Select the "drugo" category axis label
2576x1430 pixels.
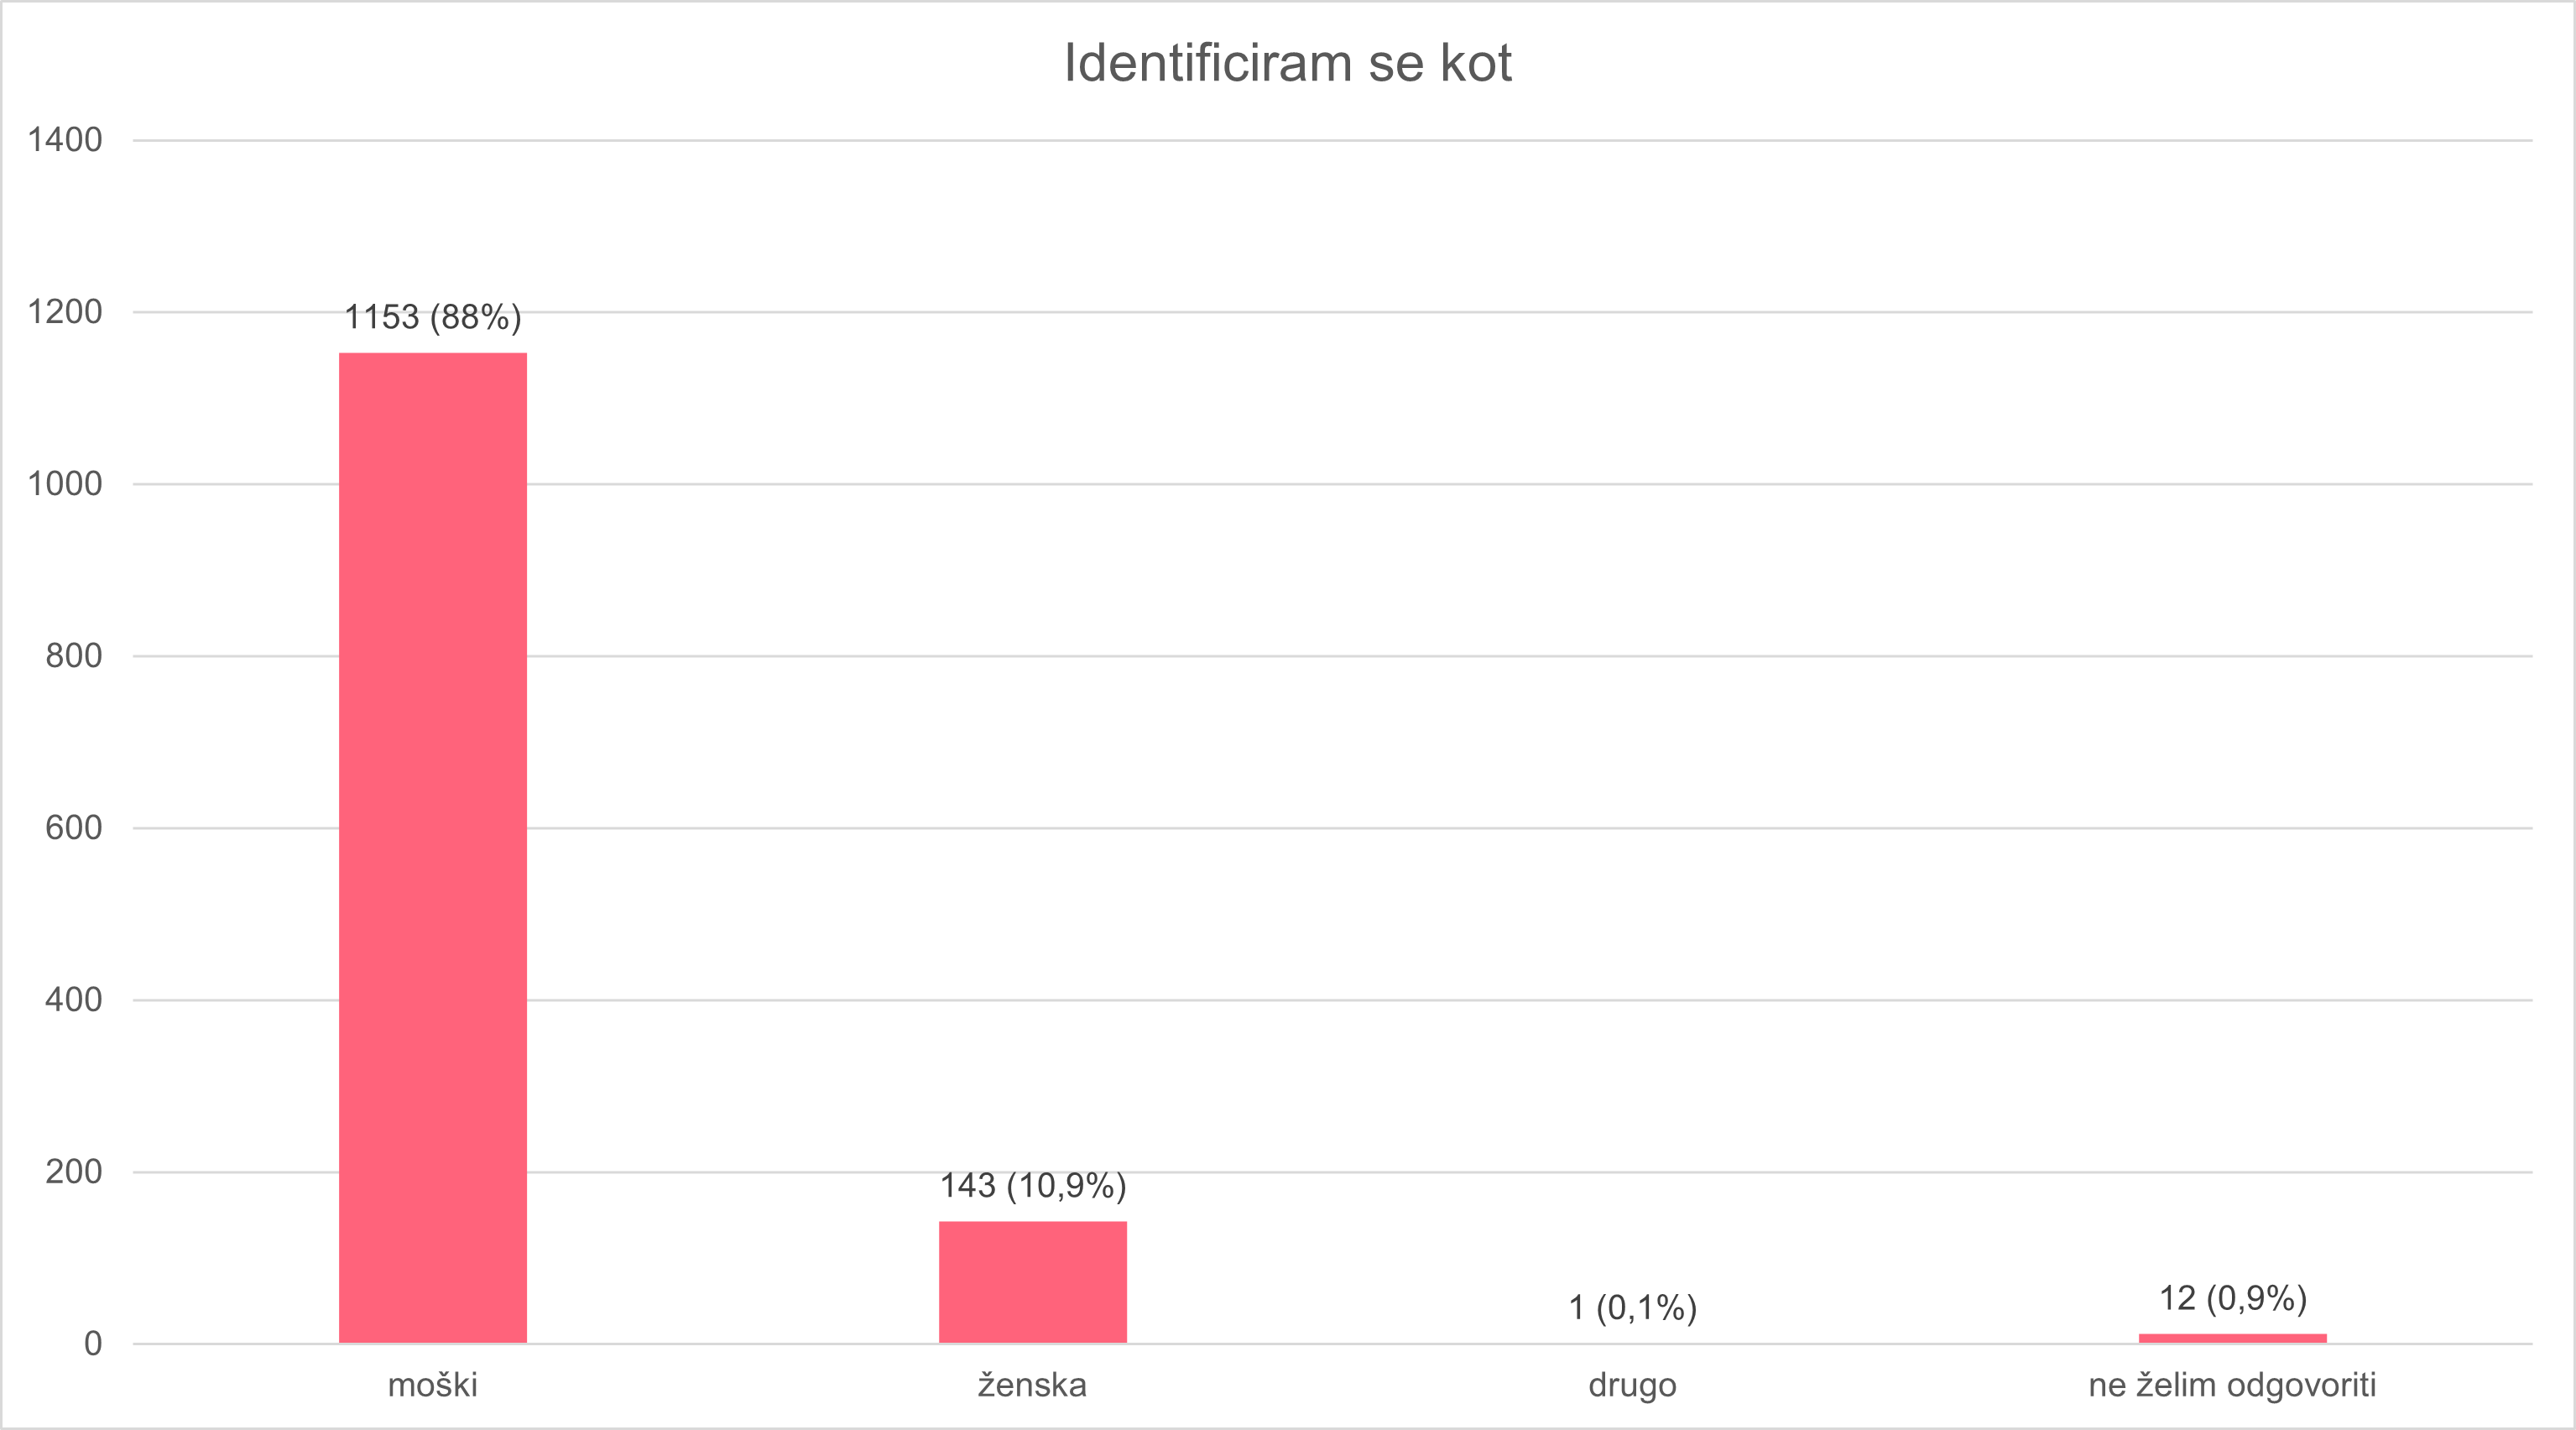click(x=1632, y=1385)
